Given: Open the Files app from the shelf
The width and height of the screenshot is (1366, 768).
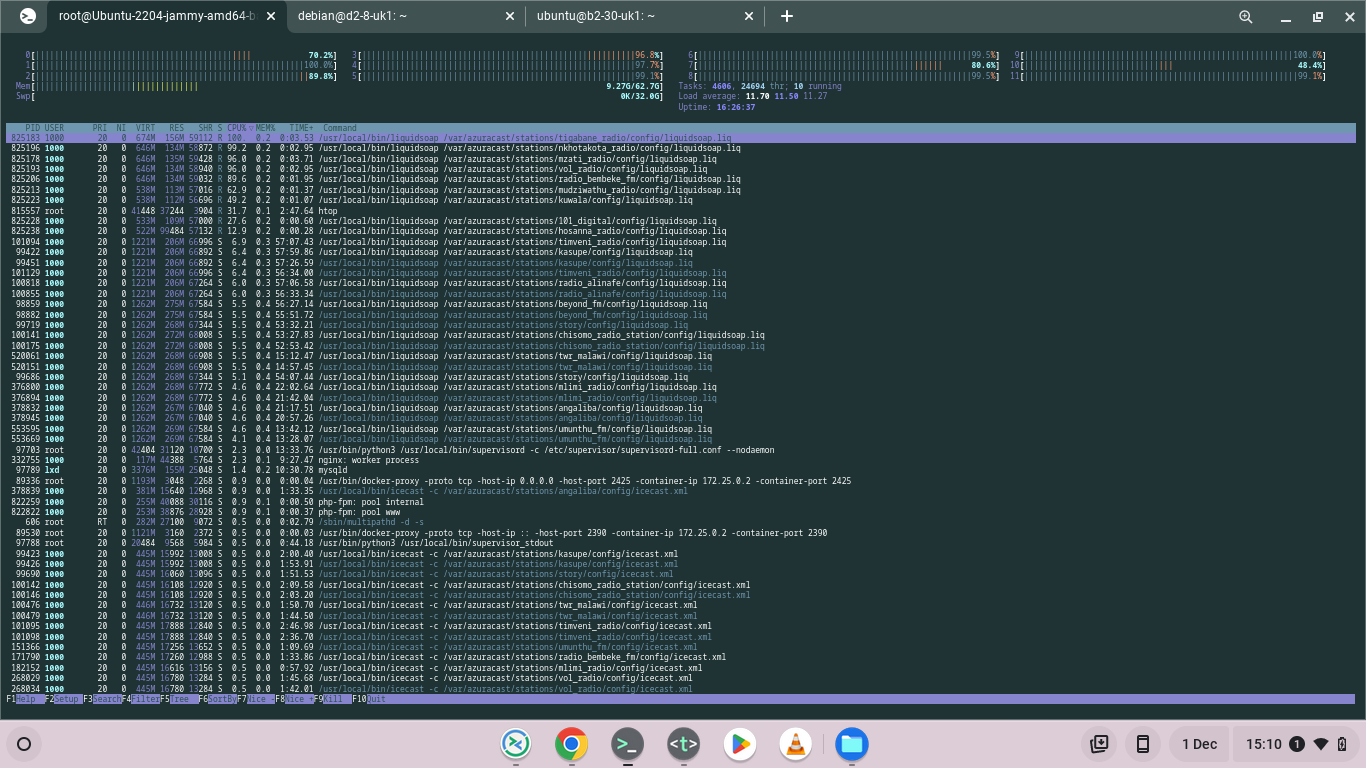Looking at the screenshot, I should click(851, 744).
